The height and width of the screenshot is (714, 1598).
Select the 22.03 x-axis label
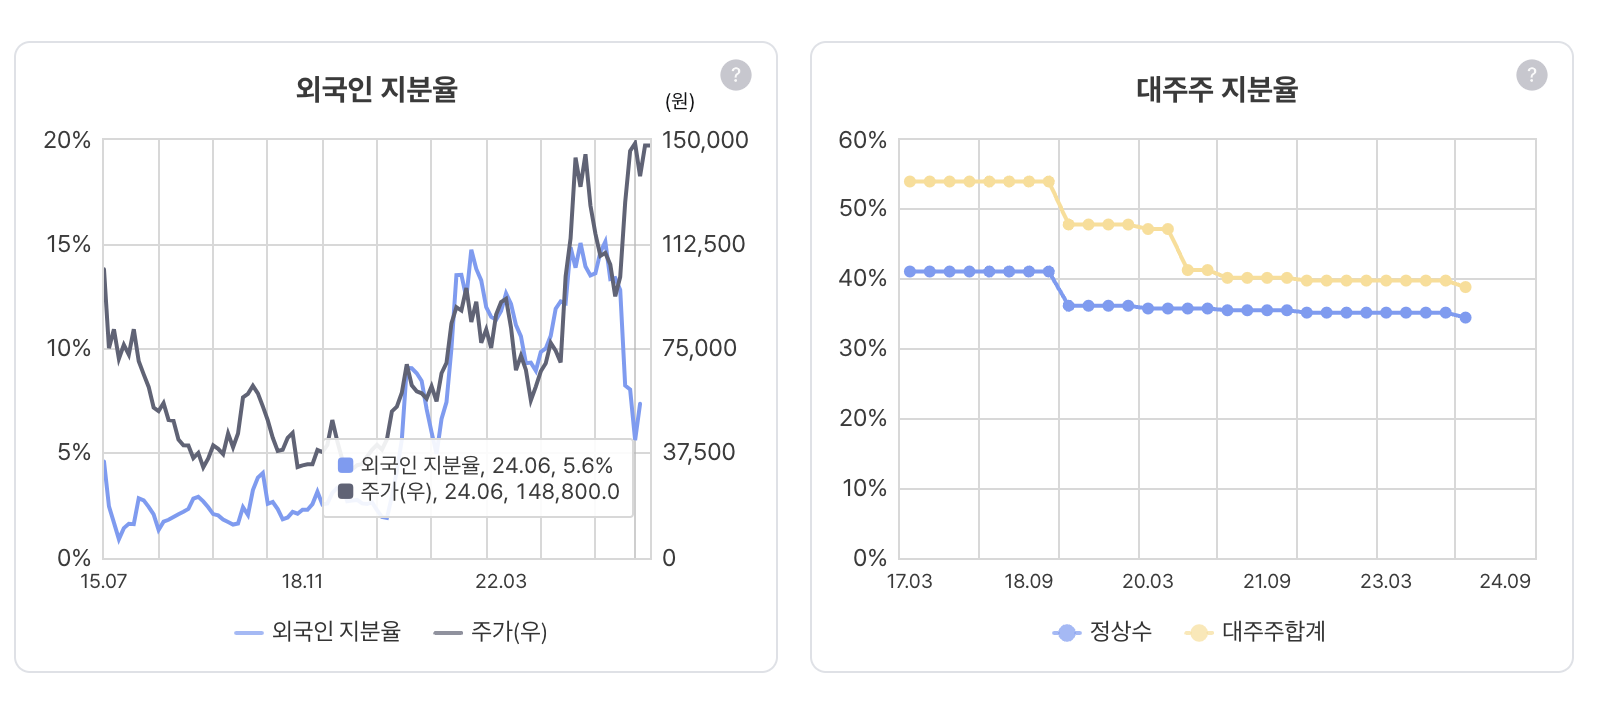tap(500, 581)
